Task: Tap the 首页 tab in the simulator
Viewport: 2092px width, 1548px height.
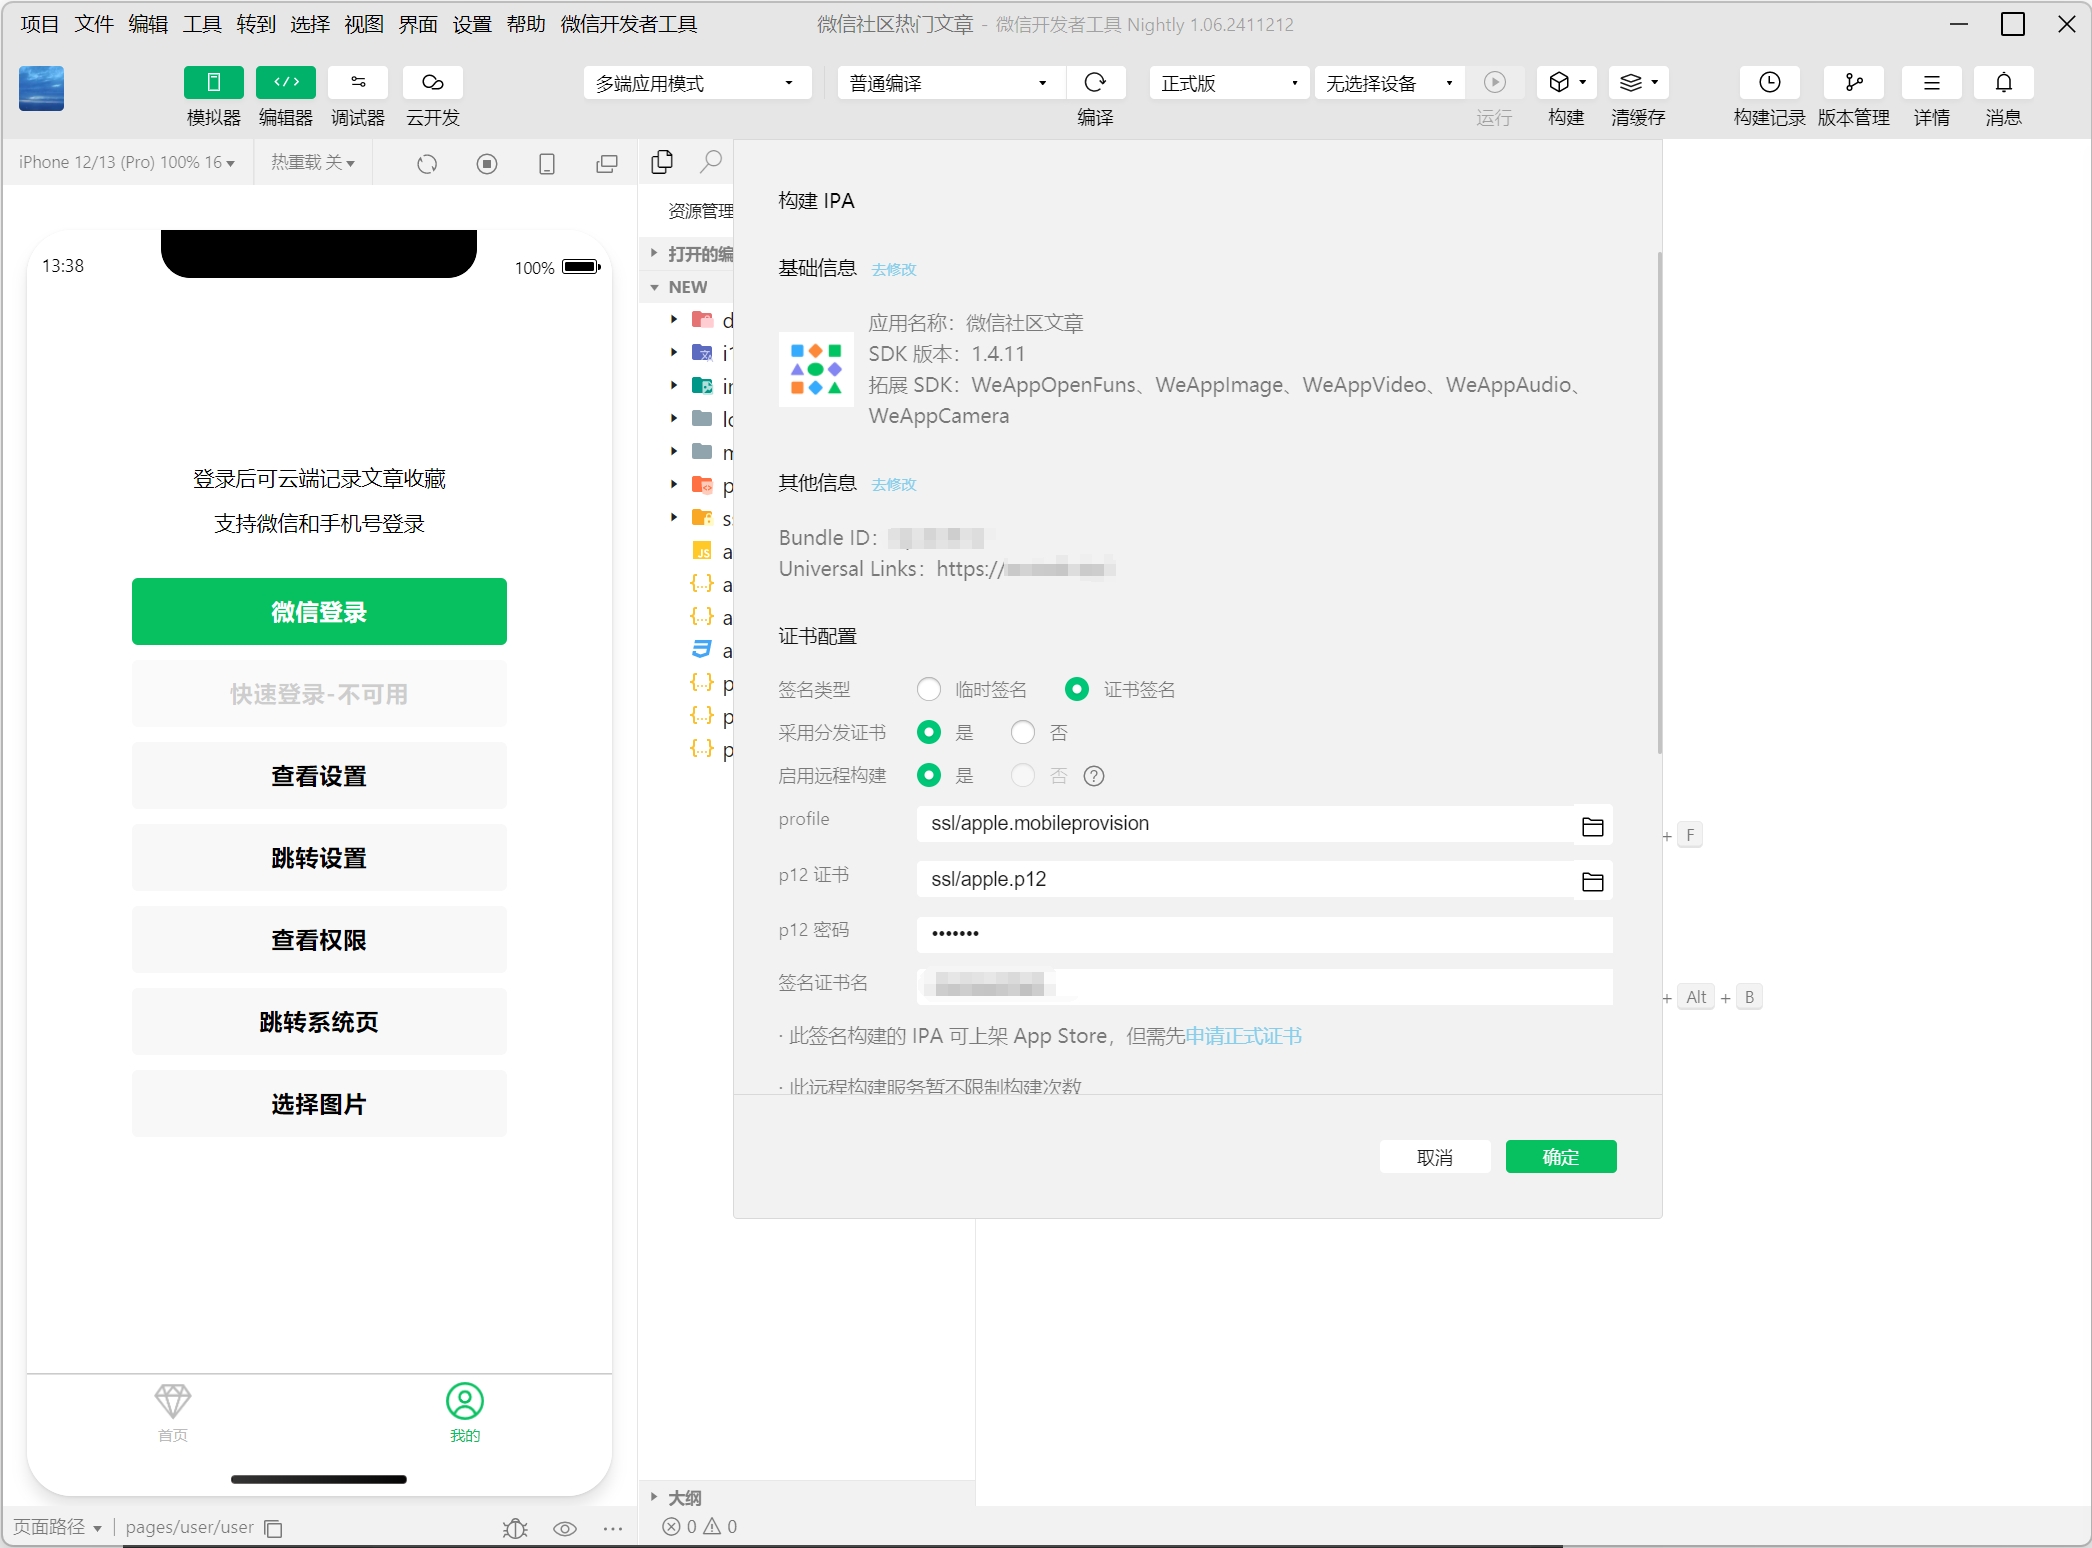Action: click(173, 1412)
